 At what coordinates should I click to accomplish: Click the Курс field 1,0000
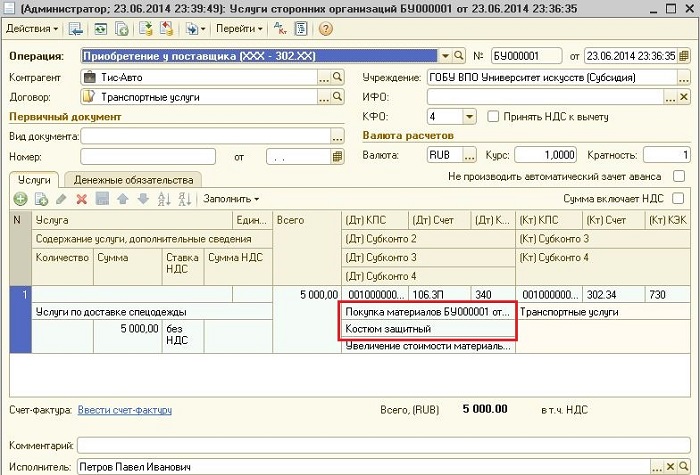click(546, 155)
